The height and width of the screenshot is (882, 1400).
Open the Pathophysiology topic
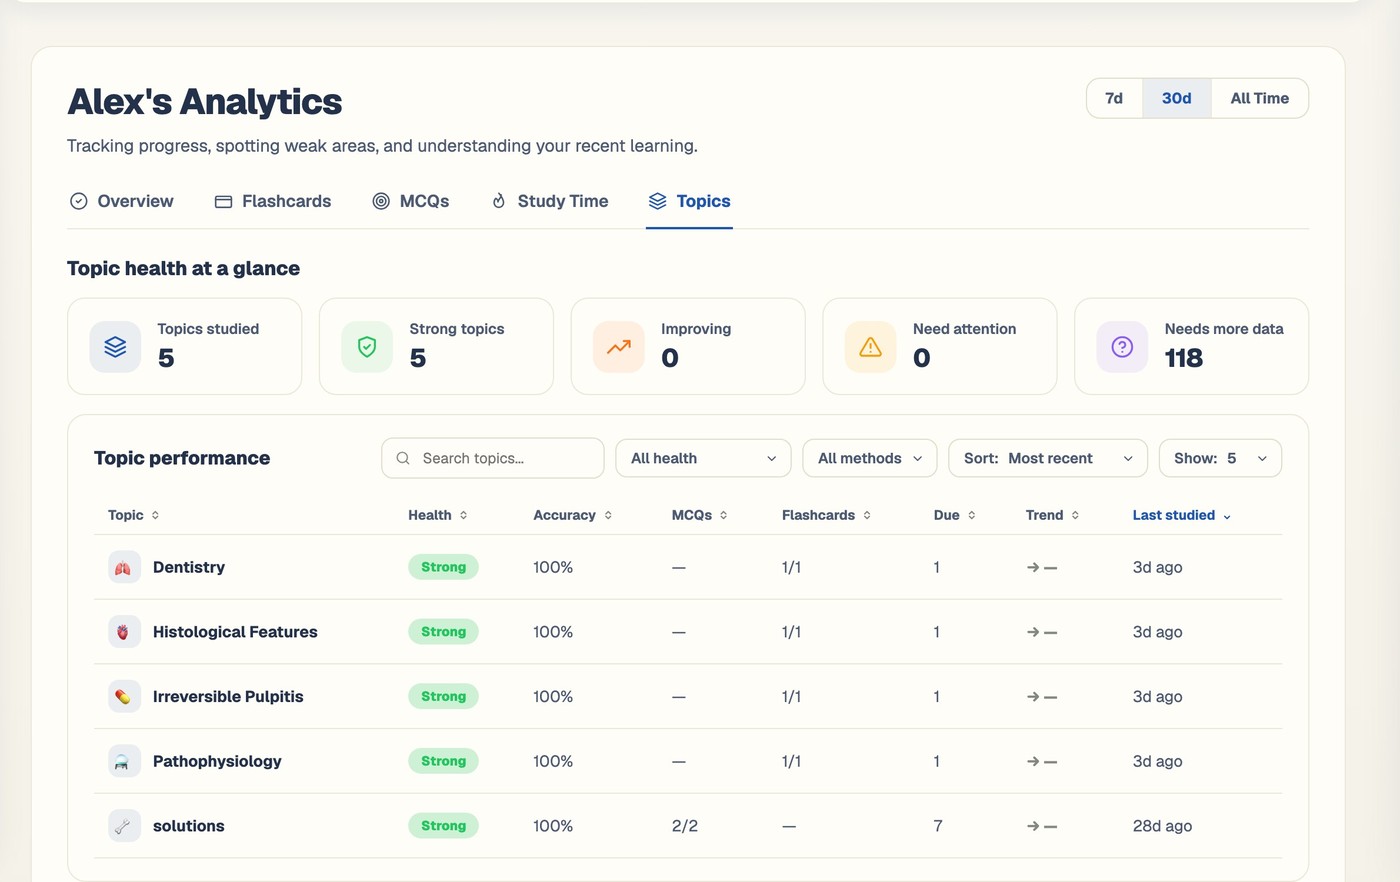[217, 761]
